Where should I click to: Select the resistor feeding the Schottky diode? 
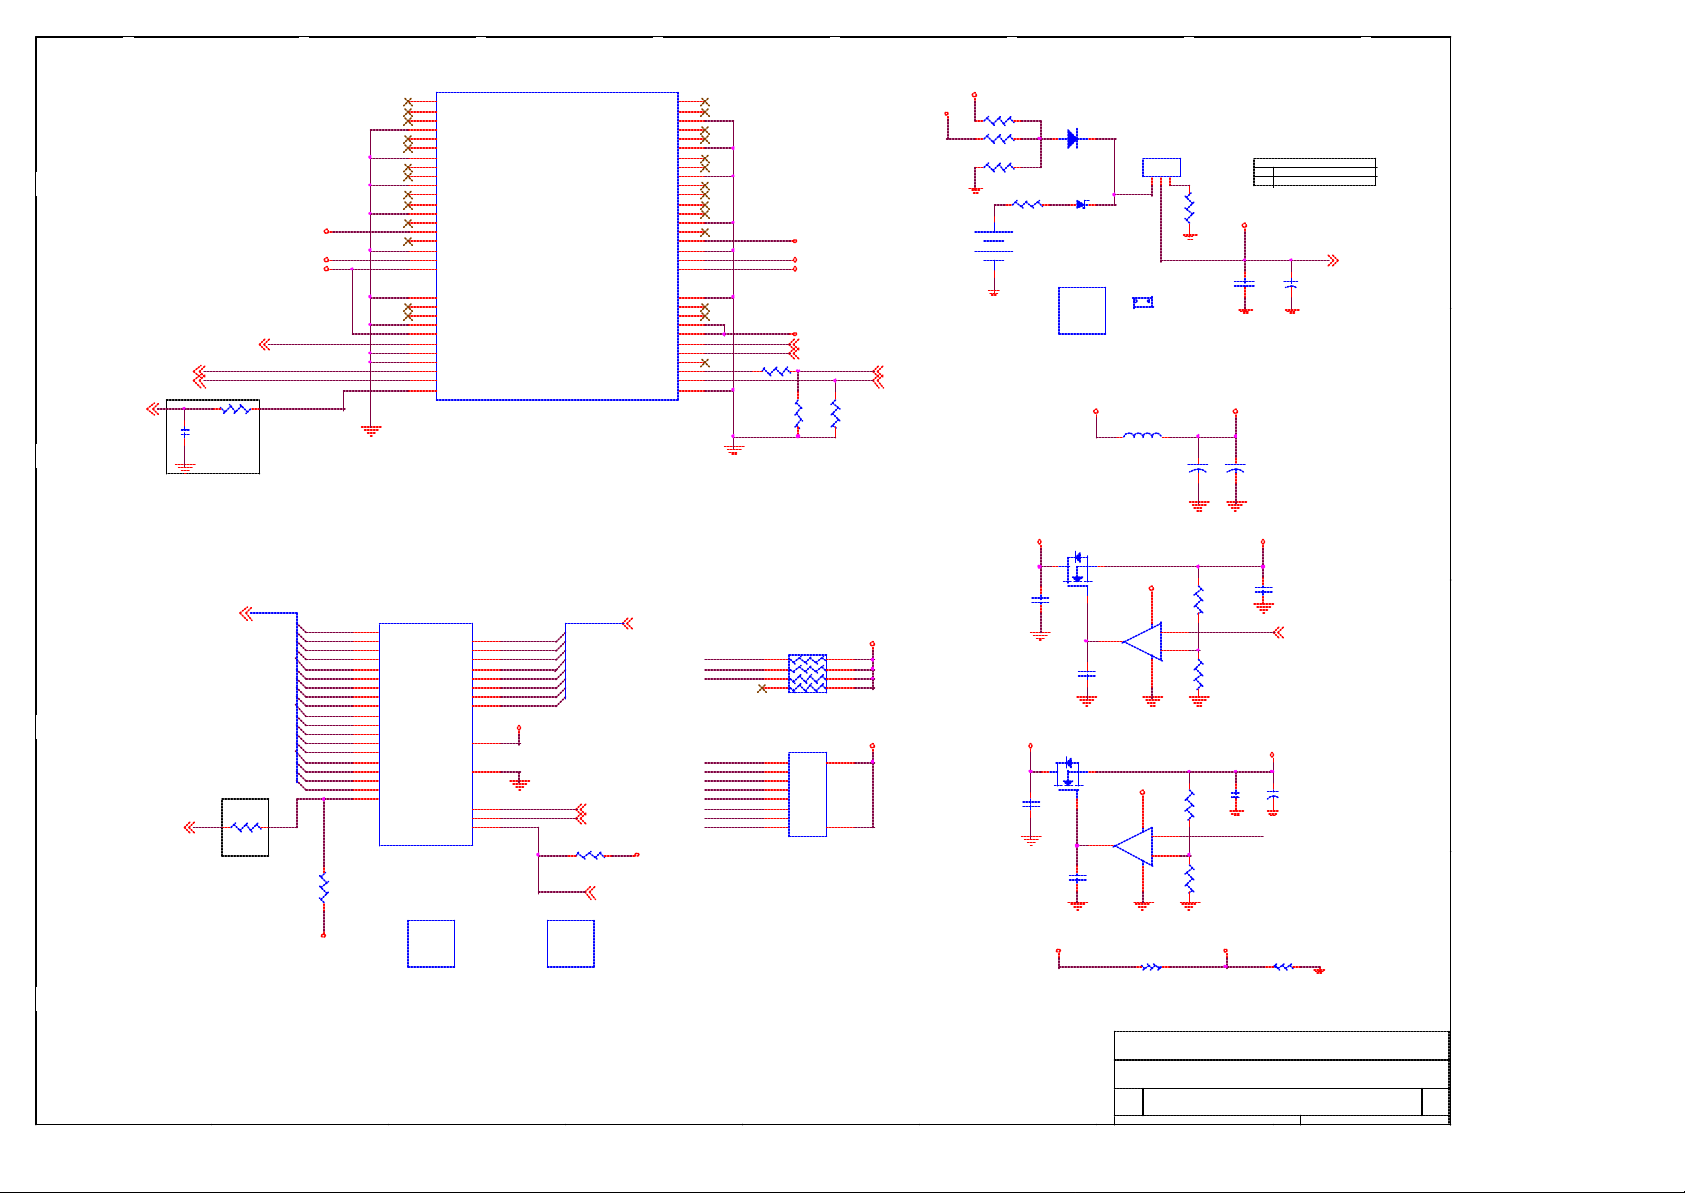[1028, 204]
